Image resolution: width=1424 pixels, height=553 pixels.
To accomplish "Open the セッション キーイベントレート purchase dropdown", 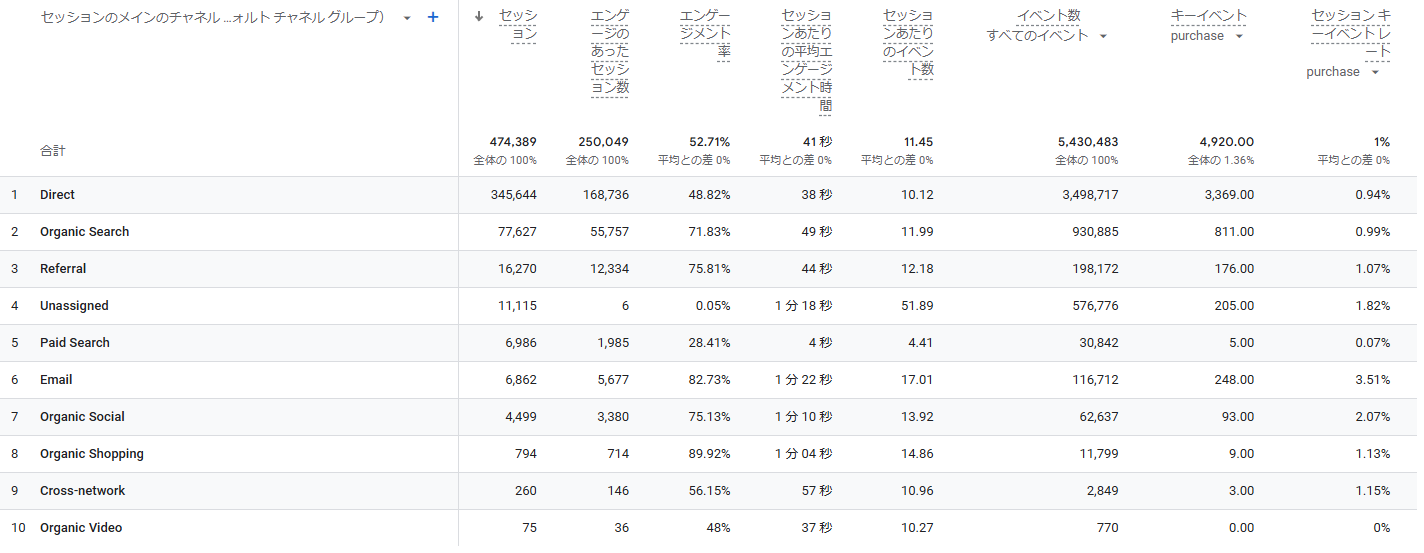I will (x=1375, y=72).
